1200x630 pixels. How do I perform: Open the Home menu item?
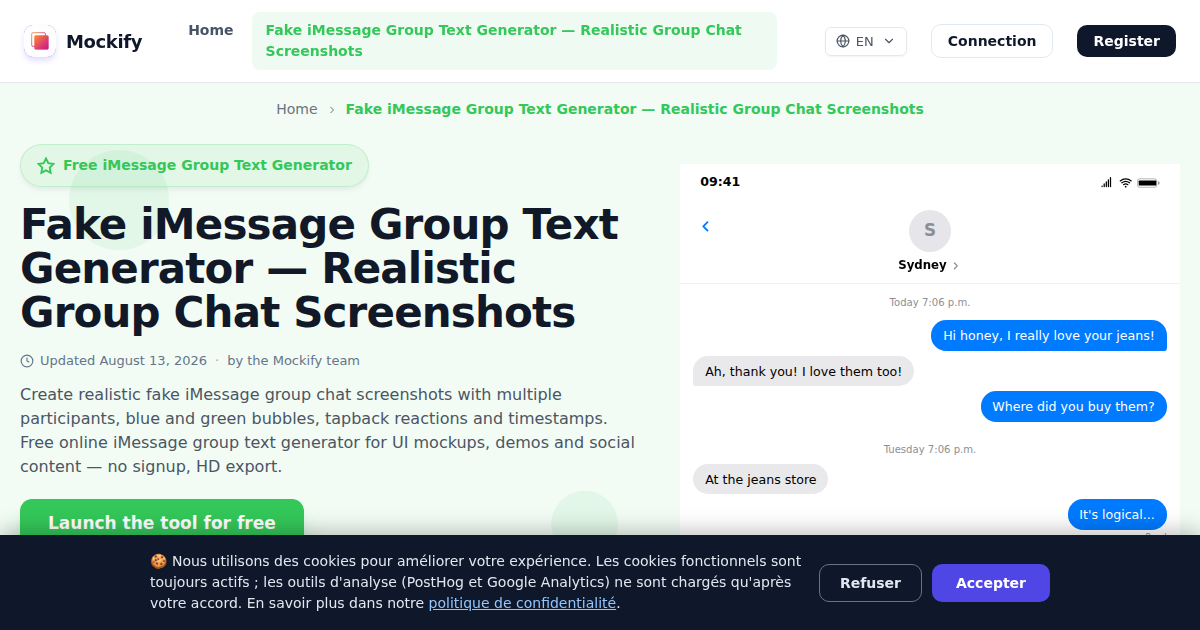pos(211,30)
